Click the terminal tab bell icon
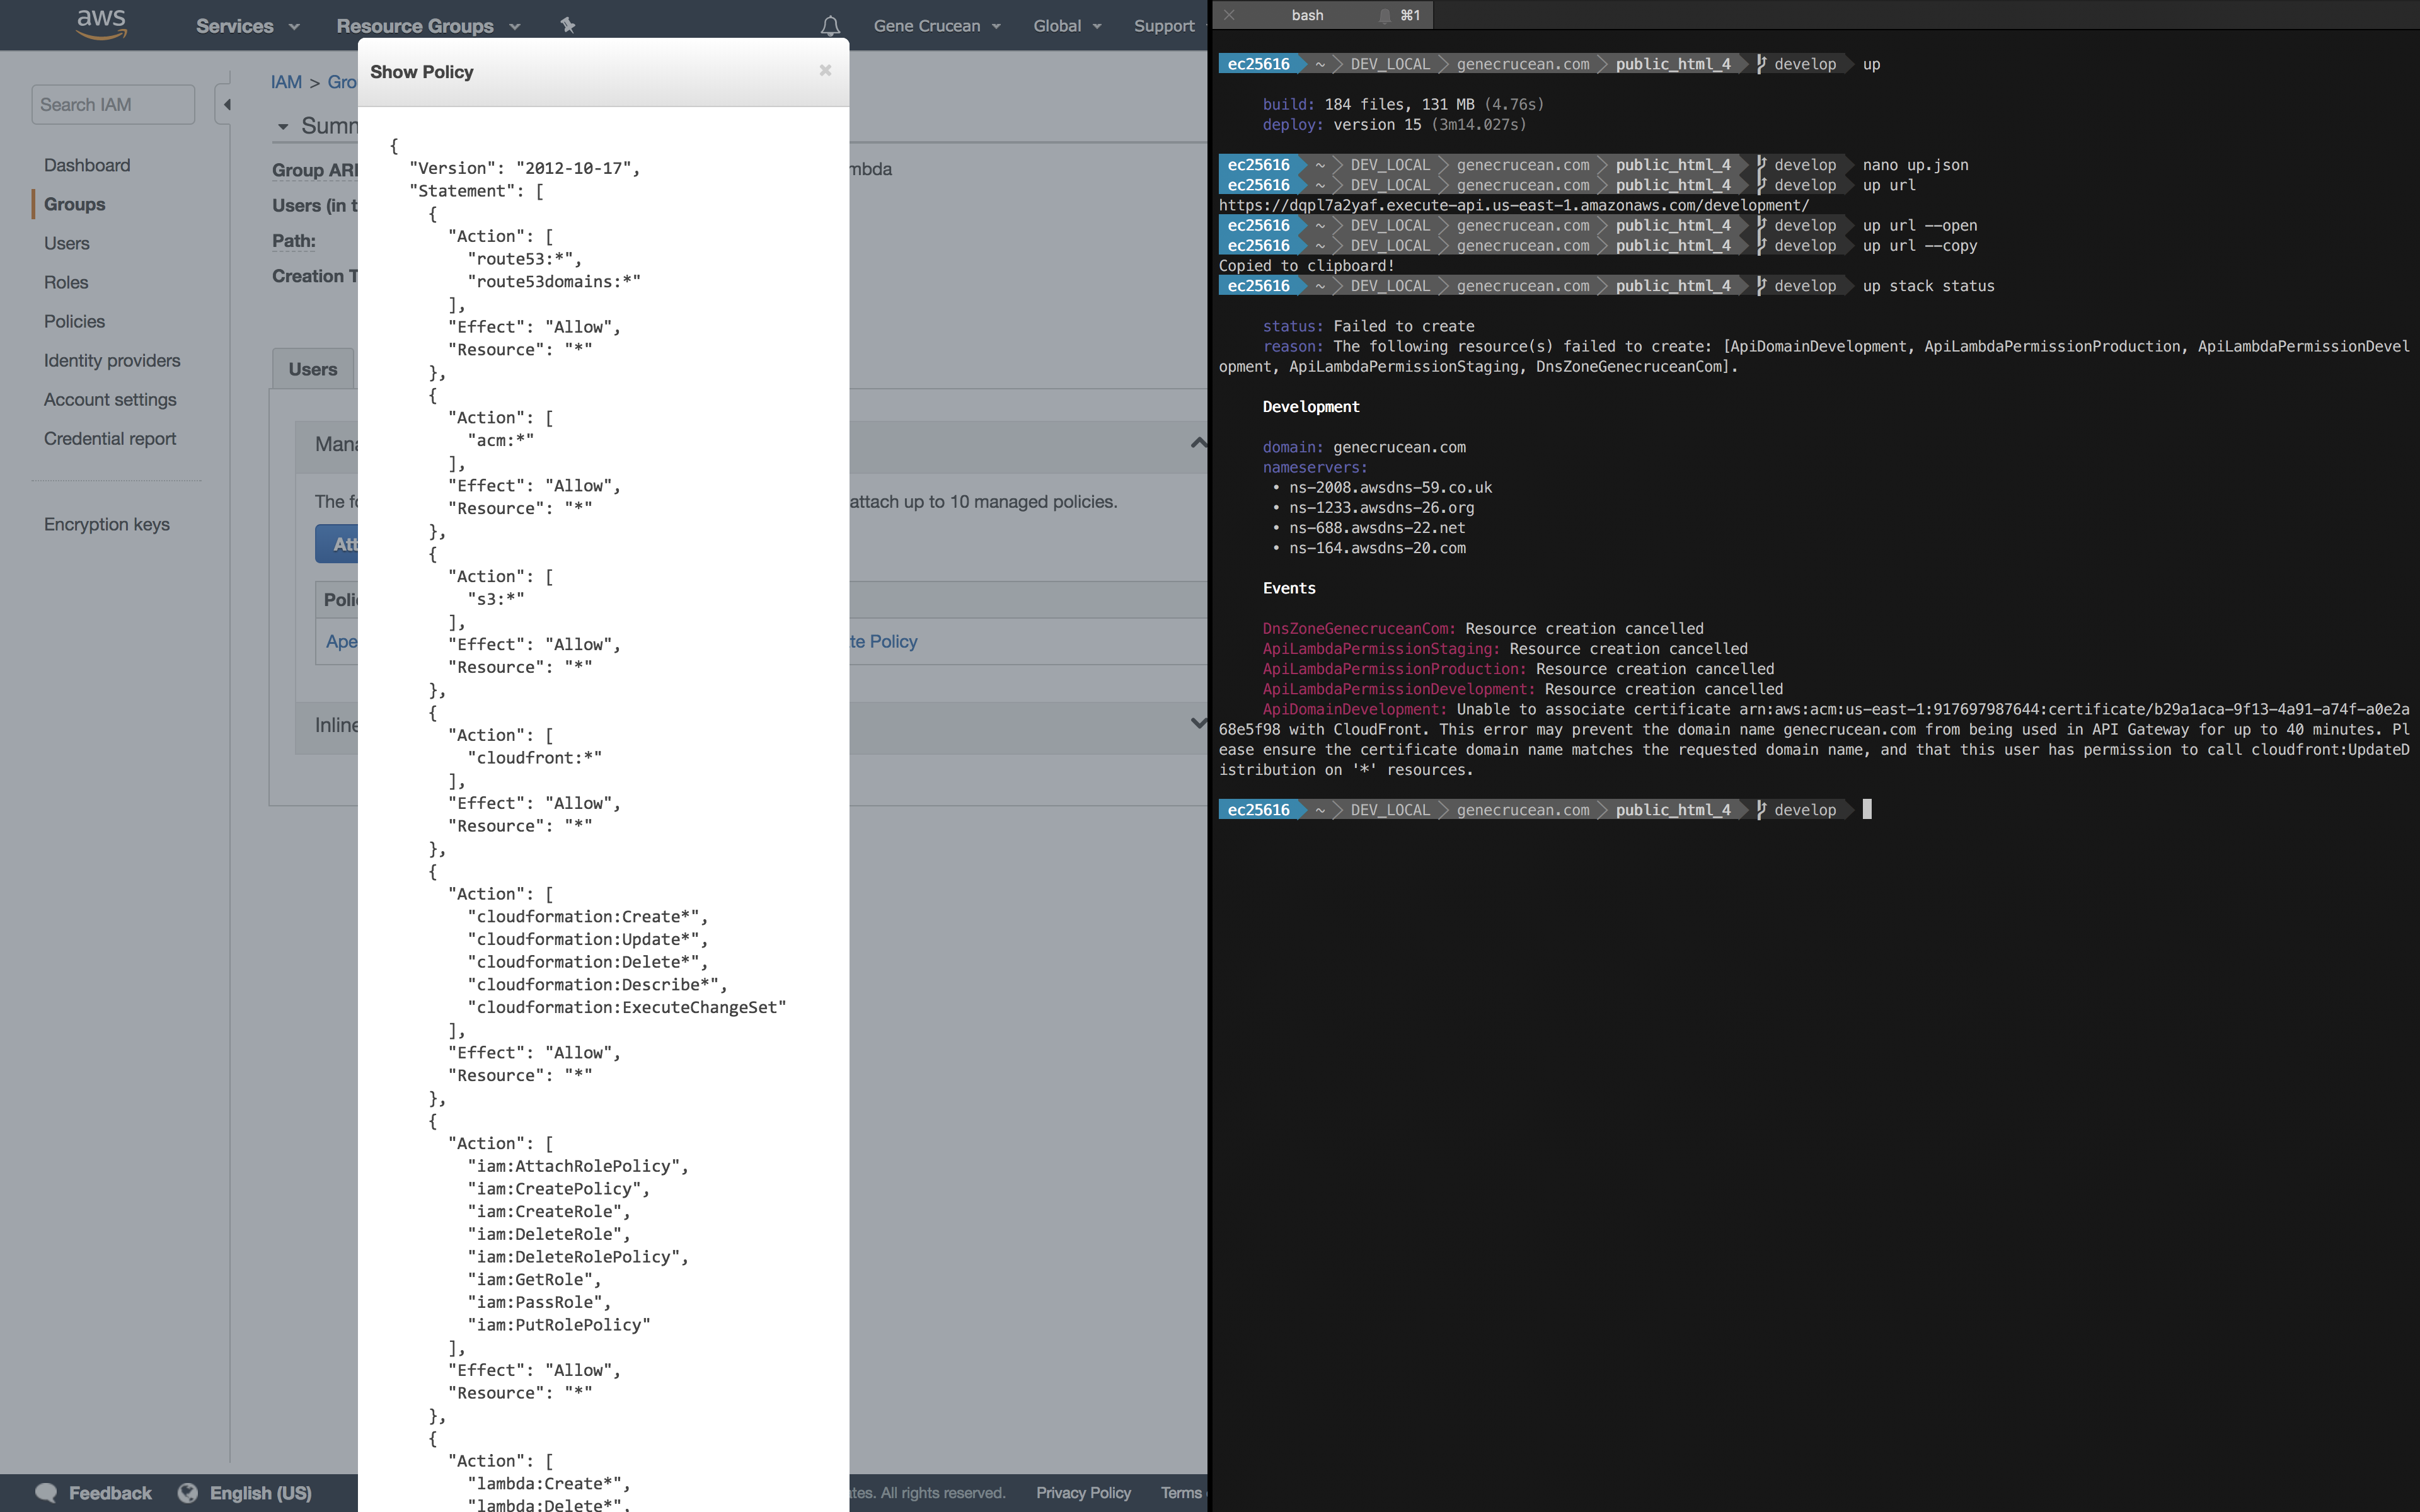The height and width of the screenshot is (1512, 2420). [1385, 15]
